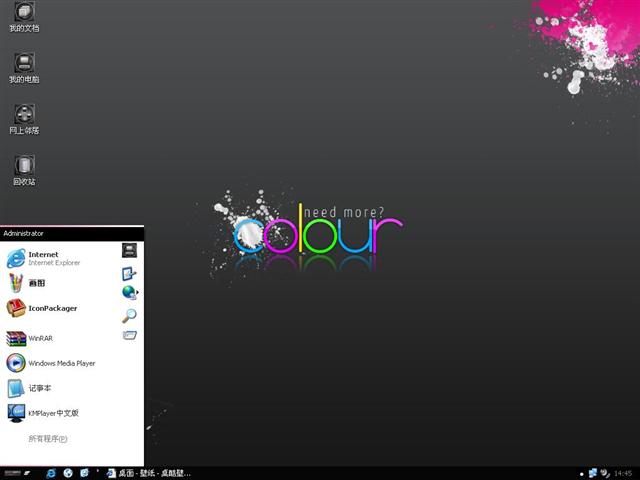This screenshot has width=640, height=480.
Task: Launch Internet Explorer from the start menu
Action: (x=44, y=258)
